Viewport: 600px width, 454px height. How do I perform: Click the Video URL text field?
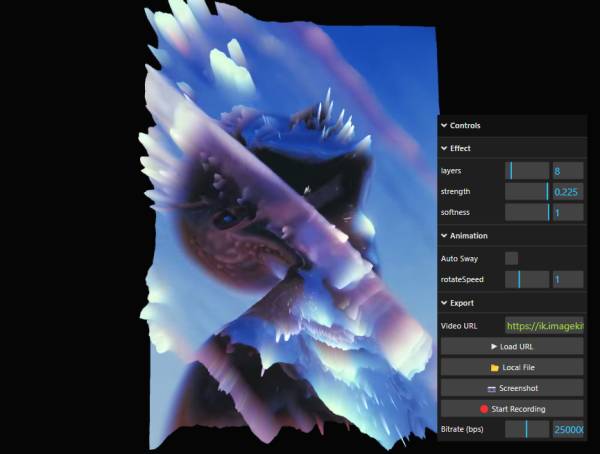coord(543,326)
